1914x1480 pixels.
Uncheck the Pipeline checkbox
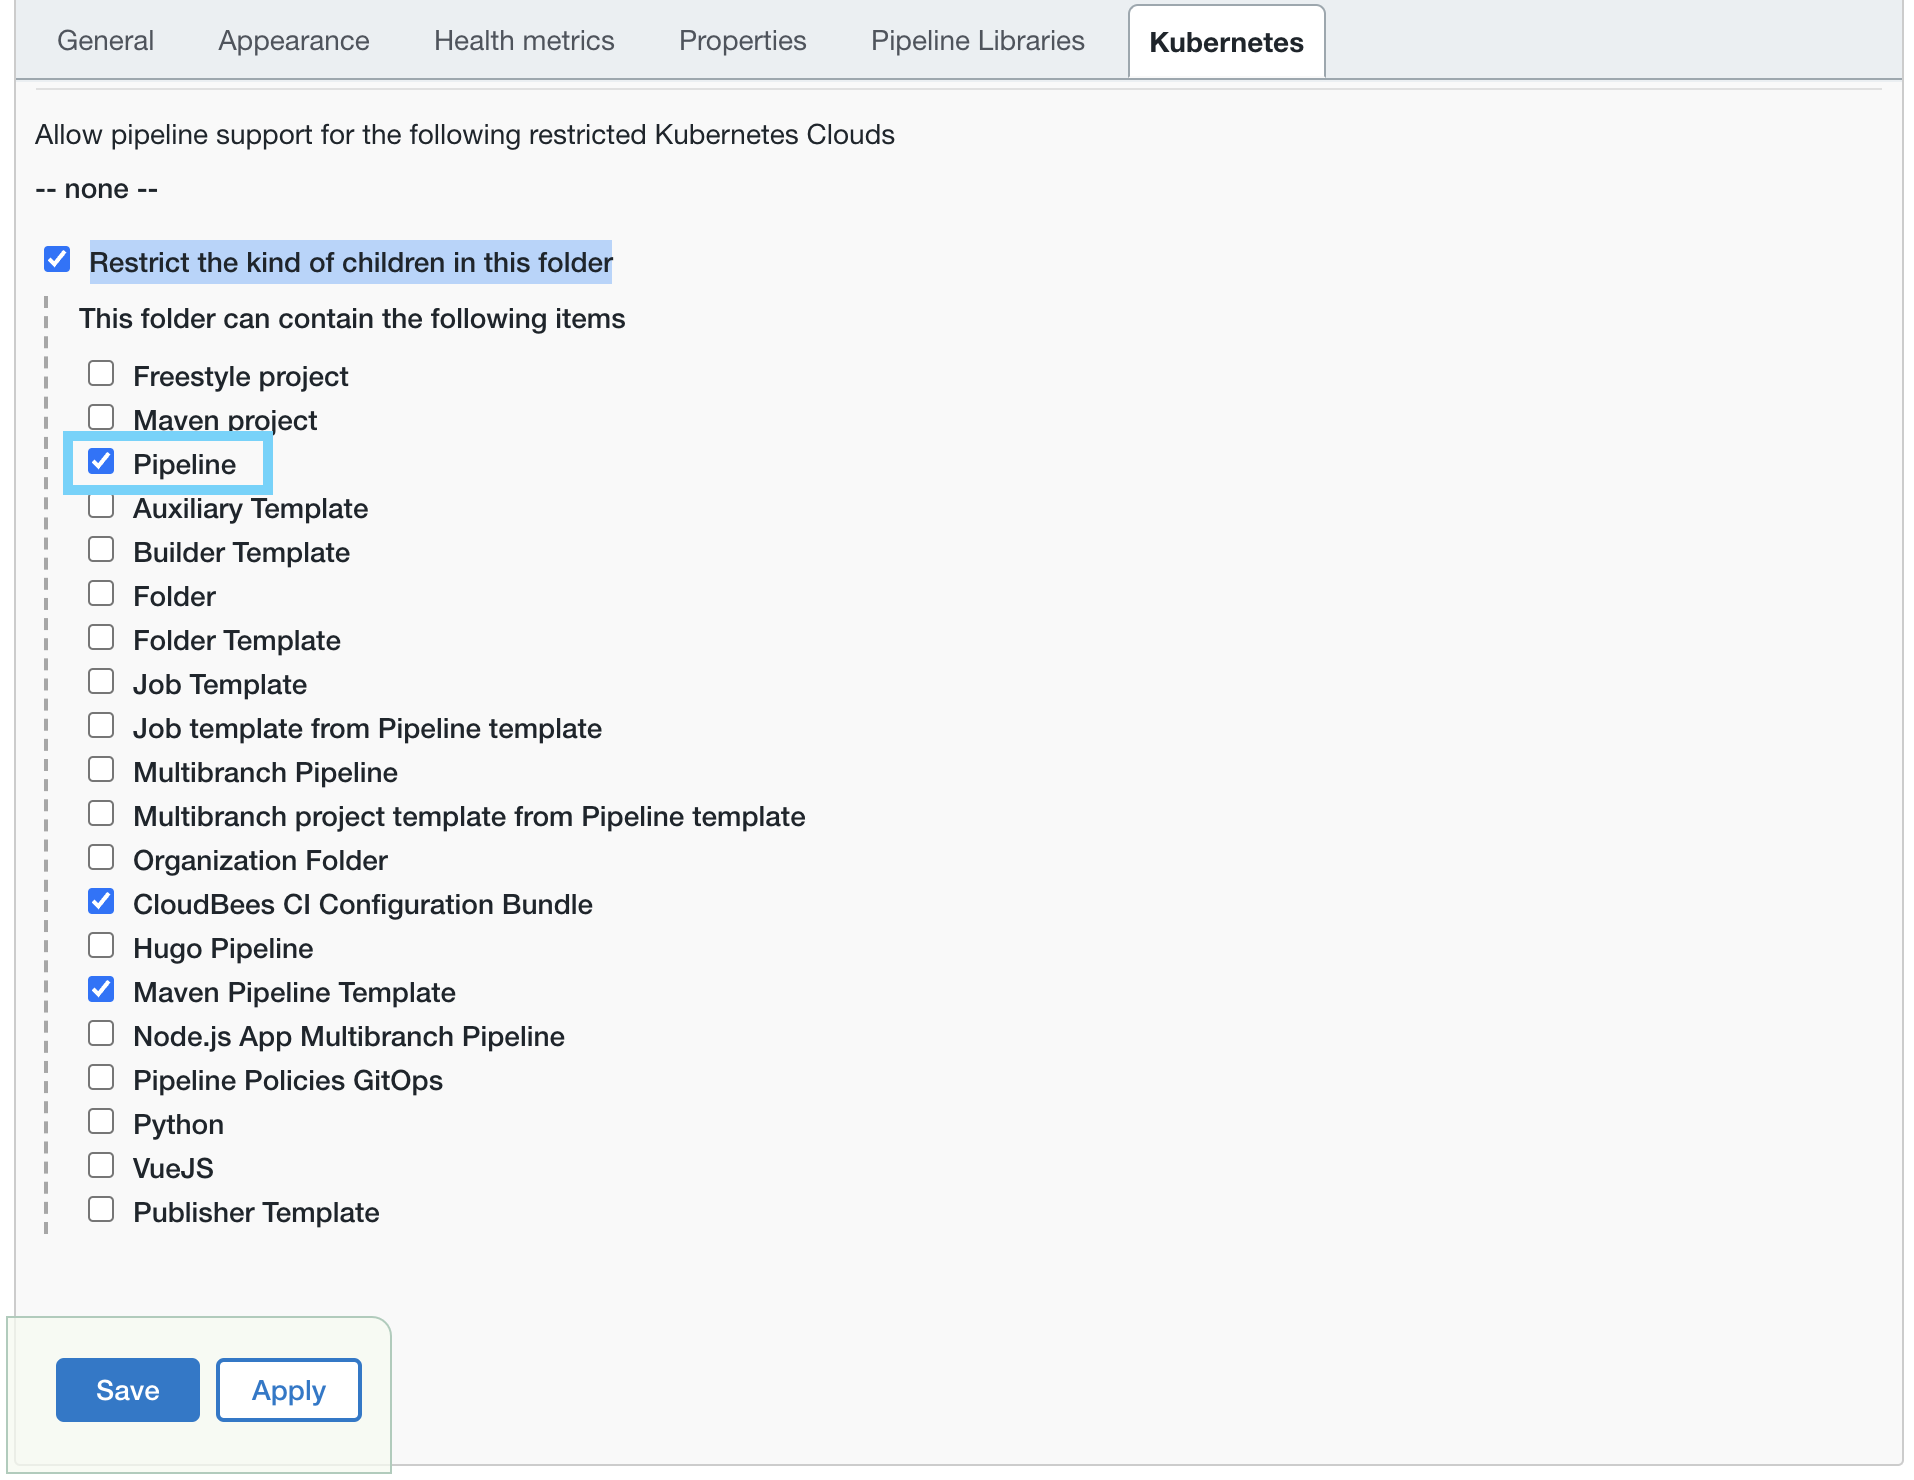[101, 462]
